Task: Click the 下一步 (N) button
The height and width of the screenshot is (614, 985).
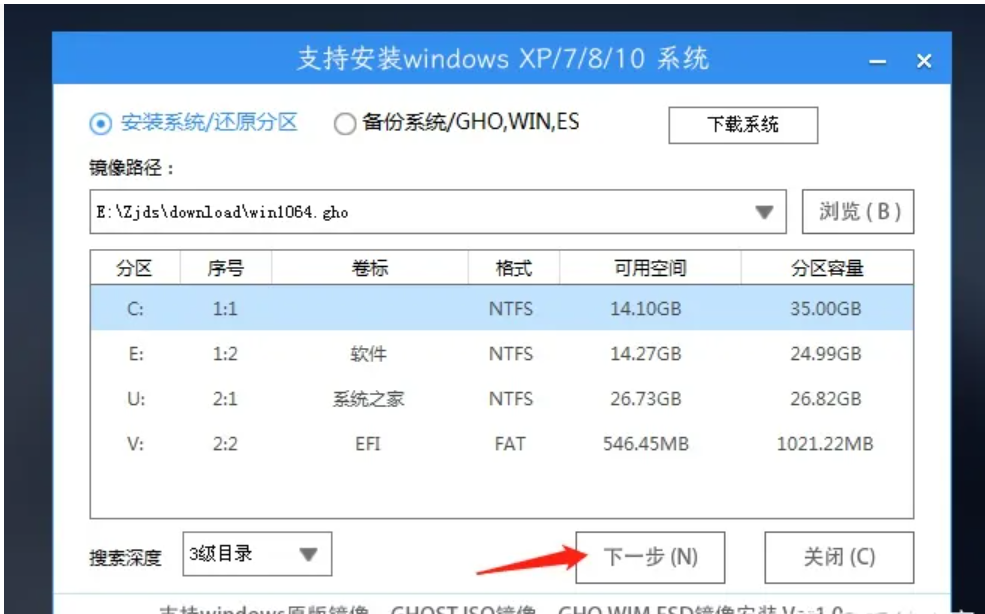Action: coord(650,557)
